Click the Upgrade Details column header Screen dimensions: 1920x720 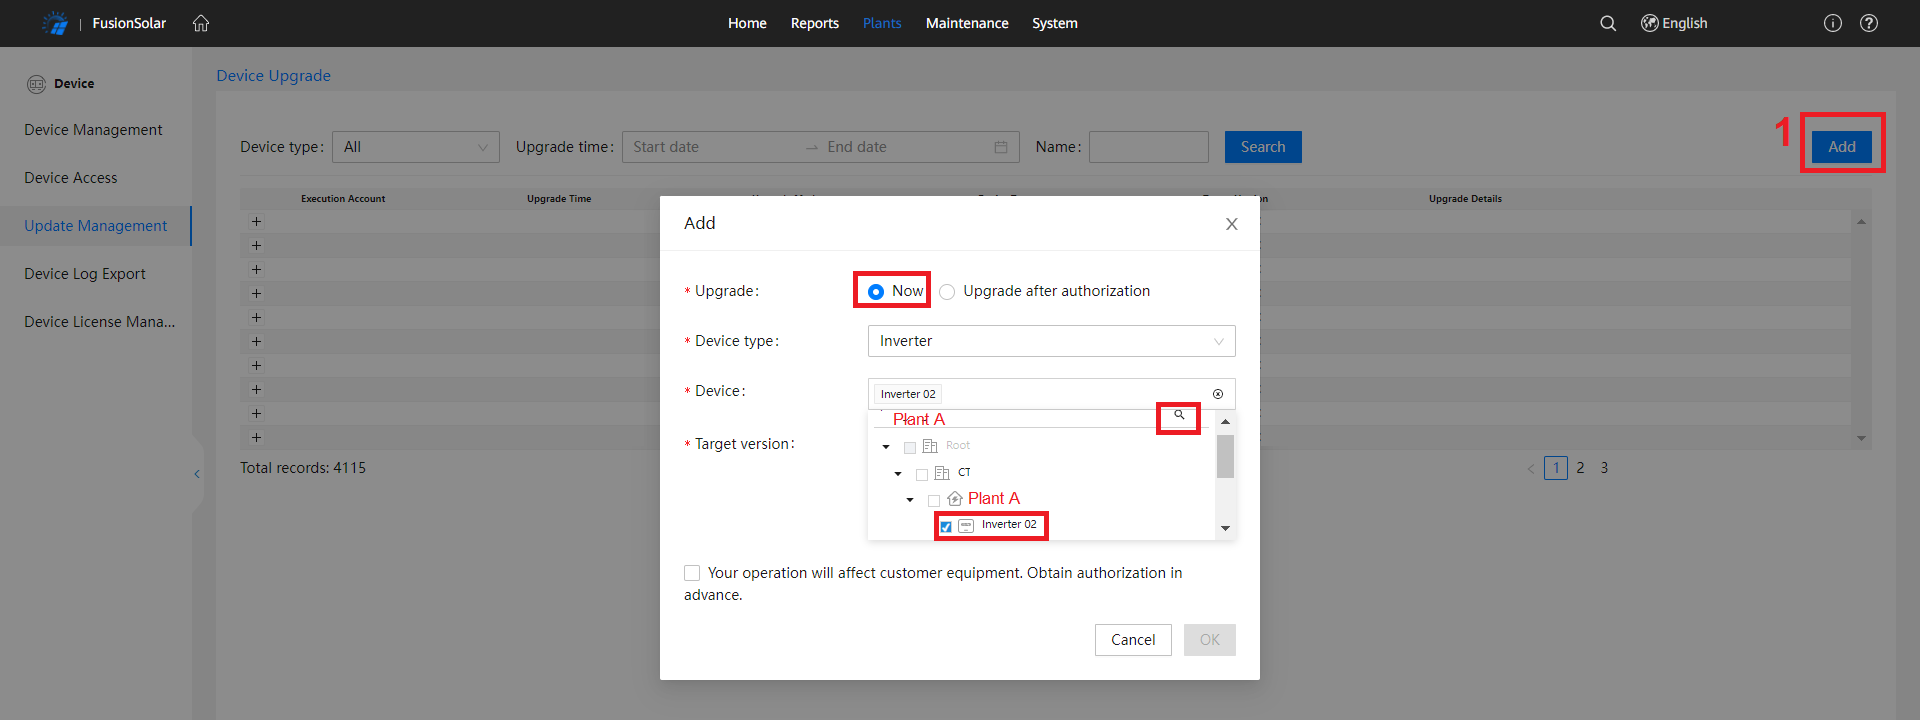point(1465,199)
